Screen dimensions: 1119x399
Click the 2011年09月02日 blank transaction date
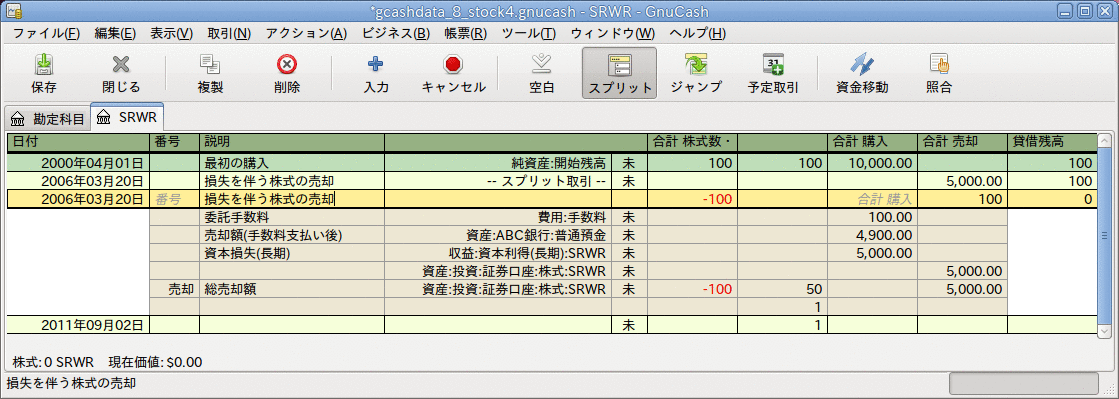(x=78, y=325)
